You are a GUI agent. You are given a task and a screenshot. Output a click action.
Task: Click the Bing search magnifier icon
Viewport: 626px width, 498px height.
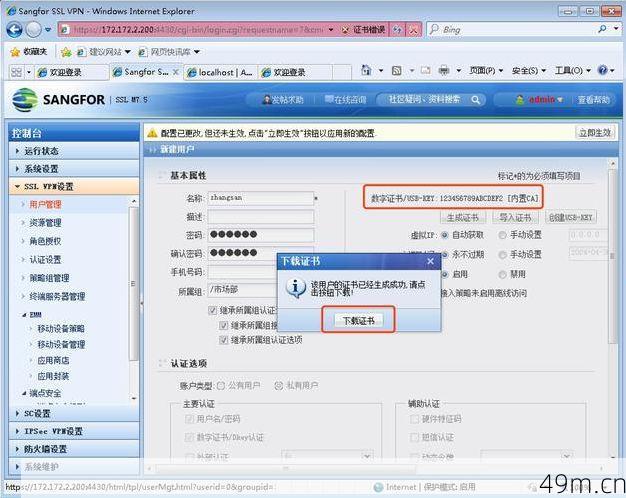[x=602, y=29]
